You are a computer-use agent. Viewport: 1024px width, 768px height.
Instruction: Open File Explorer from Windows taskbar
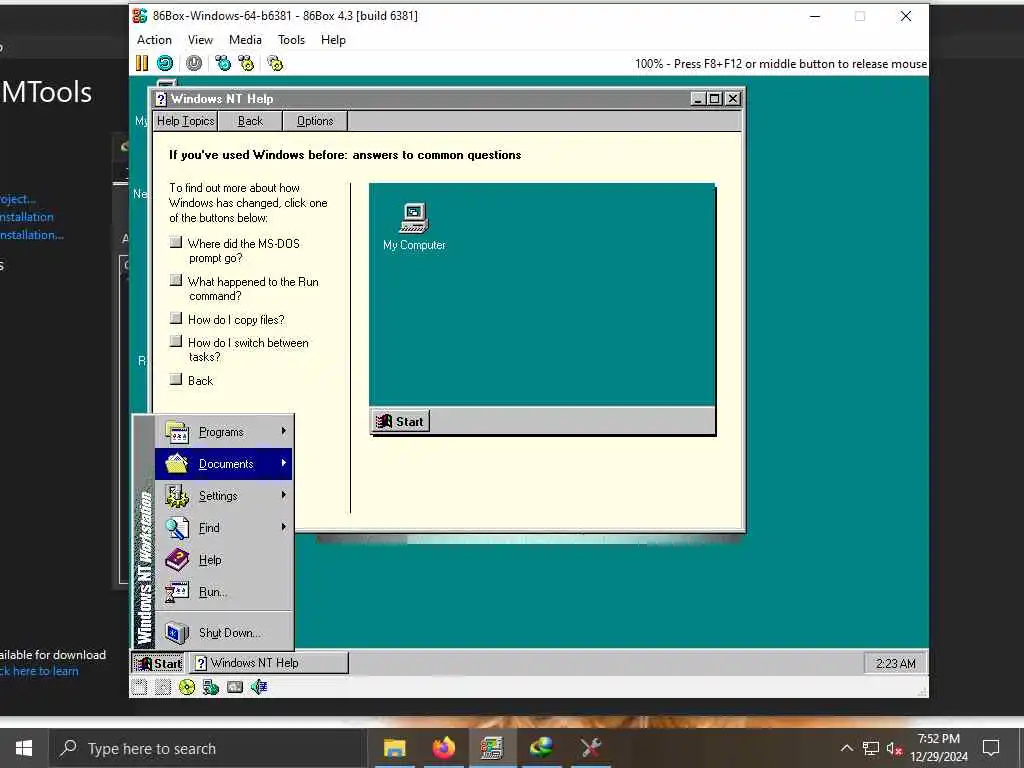(x=394, y=748)
